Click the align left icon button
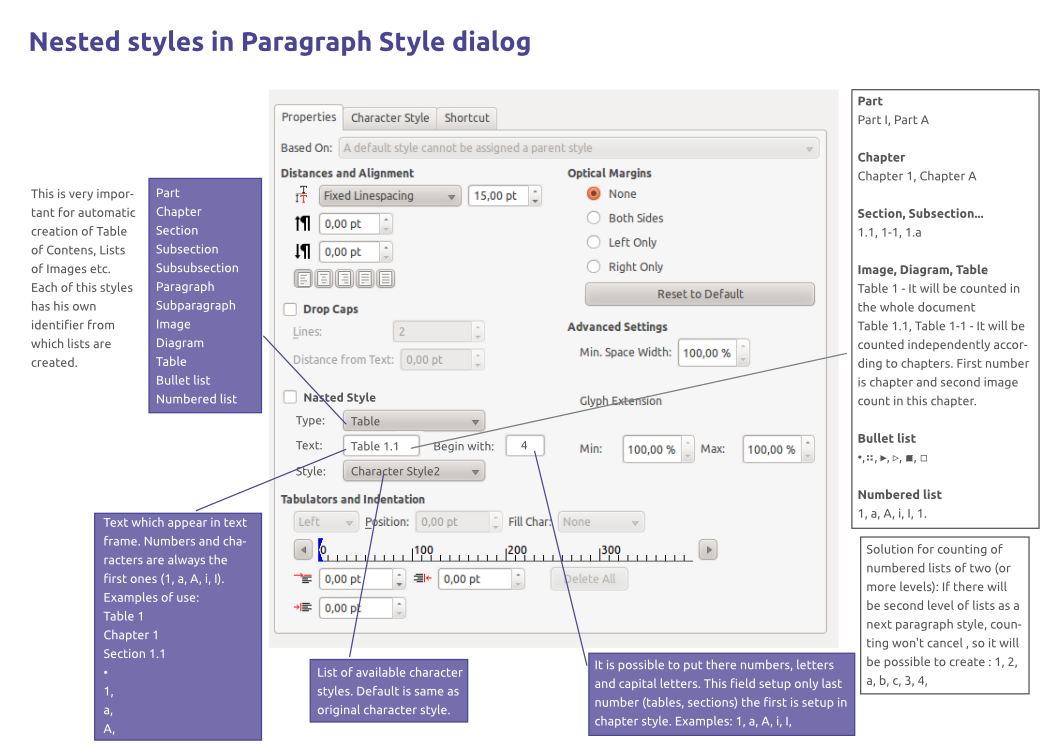The height and width of the screenshot is (744, 1052). pyautogui.click(x=304, y=279)
